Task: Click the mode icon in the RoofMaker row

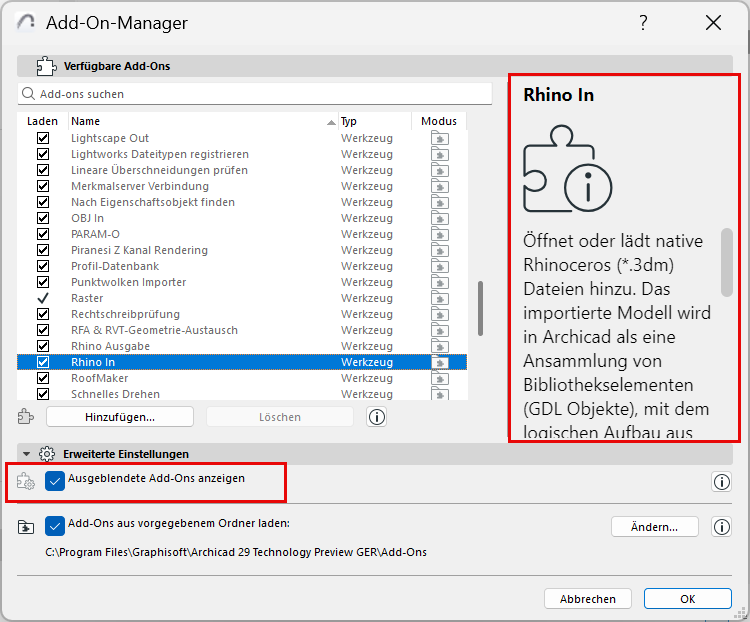Action: (440, 378)
